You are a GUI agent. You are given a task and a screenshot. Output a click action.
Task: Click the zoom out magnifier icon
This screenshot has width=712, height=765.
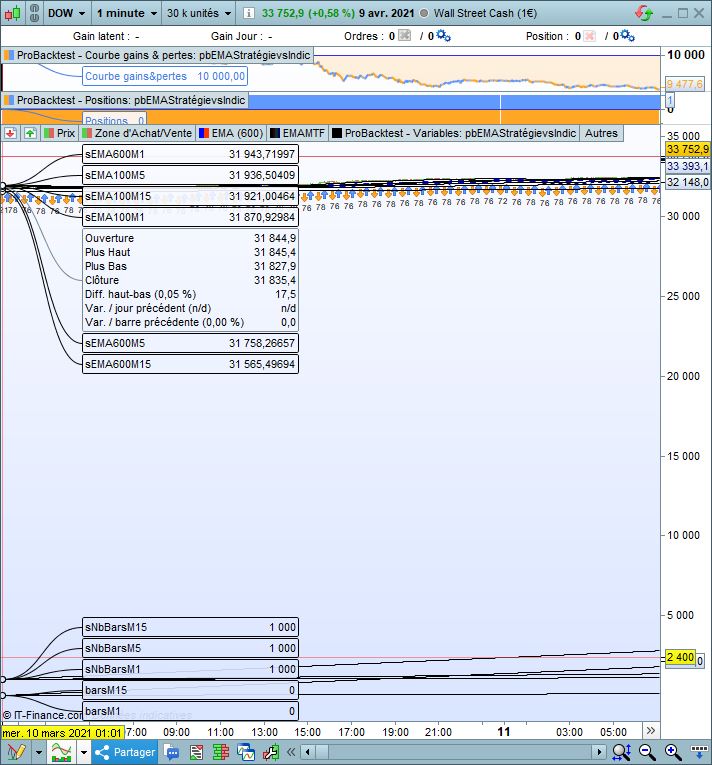647,752
